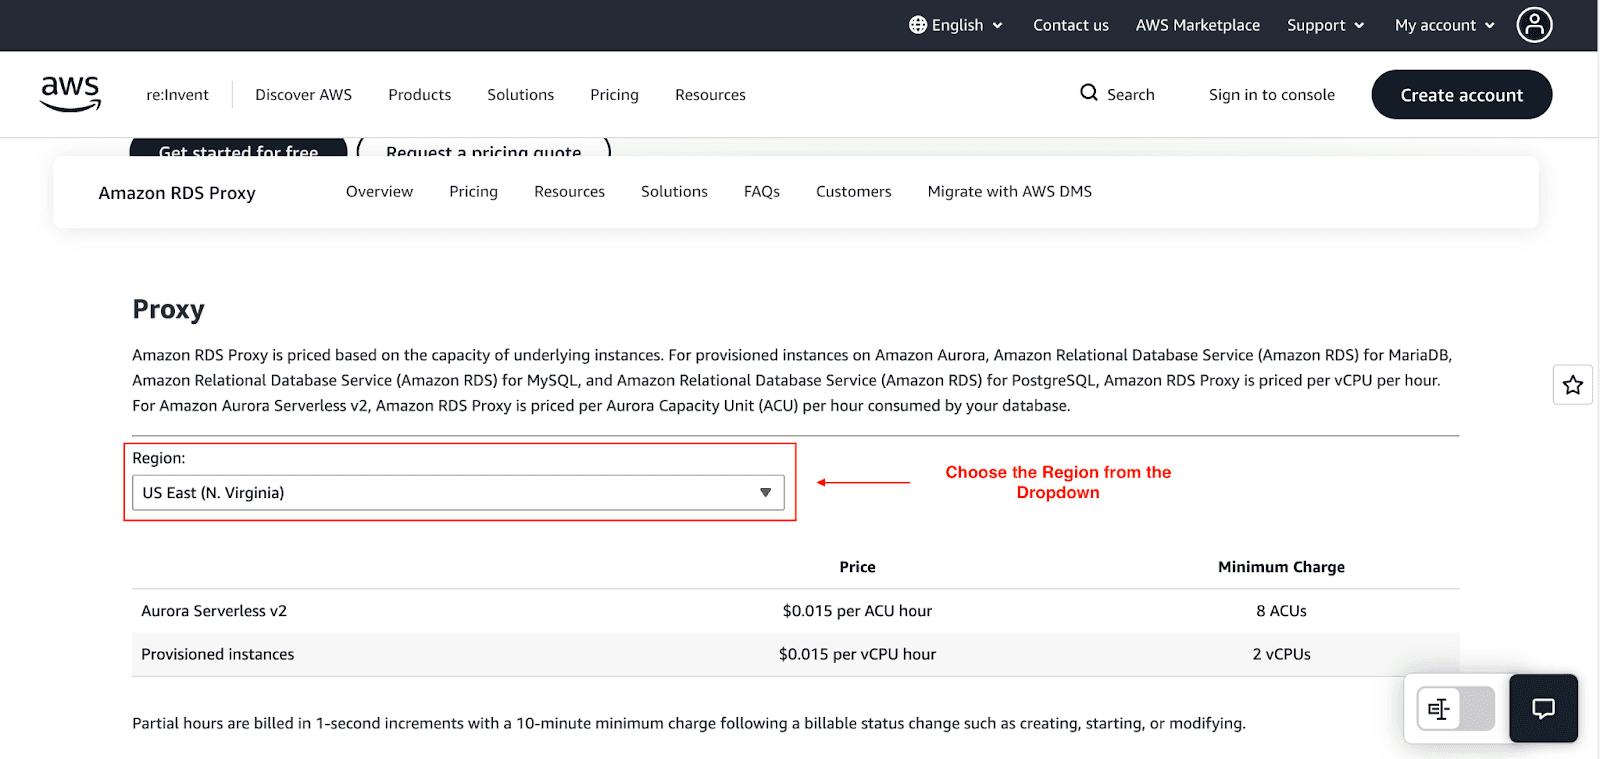Switch to Pricing tab of RDS Proxy

click(473, 192)
